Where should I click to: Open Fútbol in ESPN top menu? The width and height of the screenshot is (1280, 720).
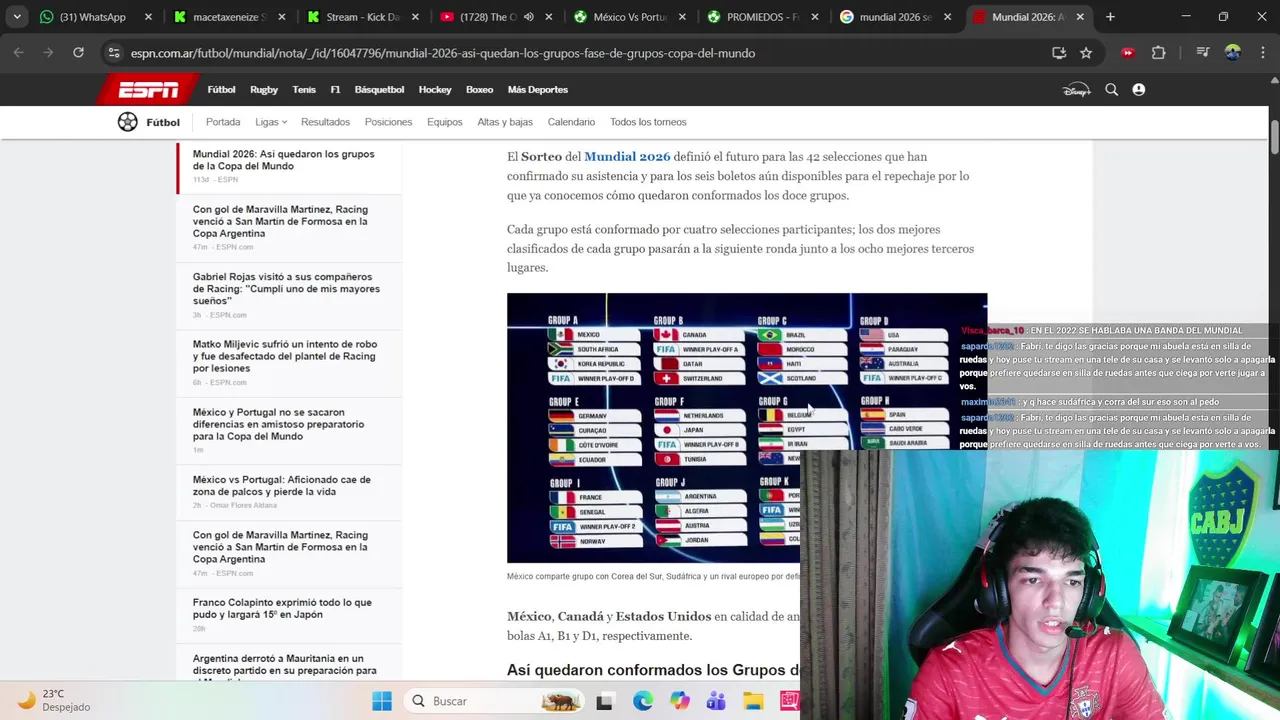pyautogui.click(x=221, y=90)
